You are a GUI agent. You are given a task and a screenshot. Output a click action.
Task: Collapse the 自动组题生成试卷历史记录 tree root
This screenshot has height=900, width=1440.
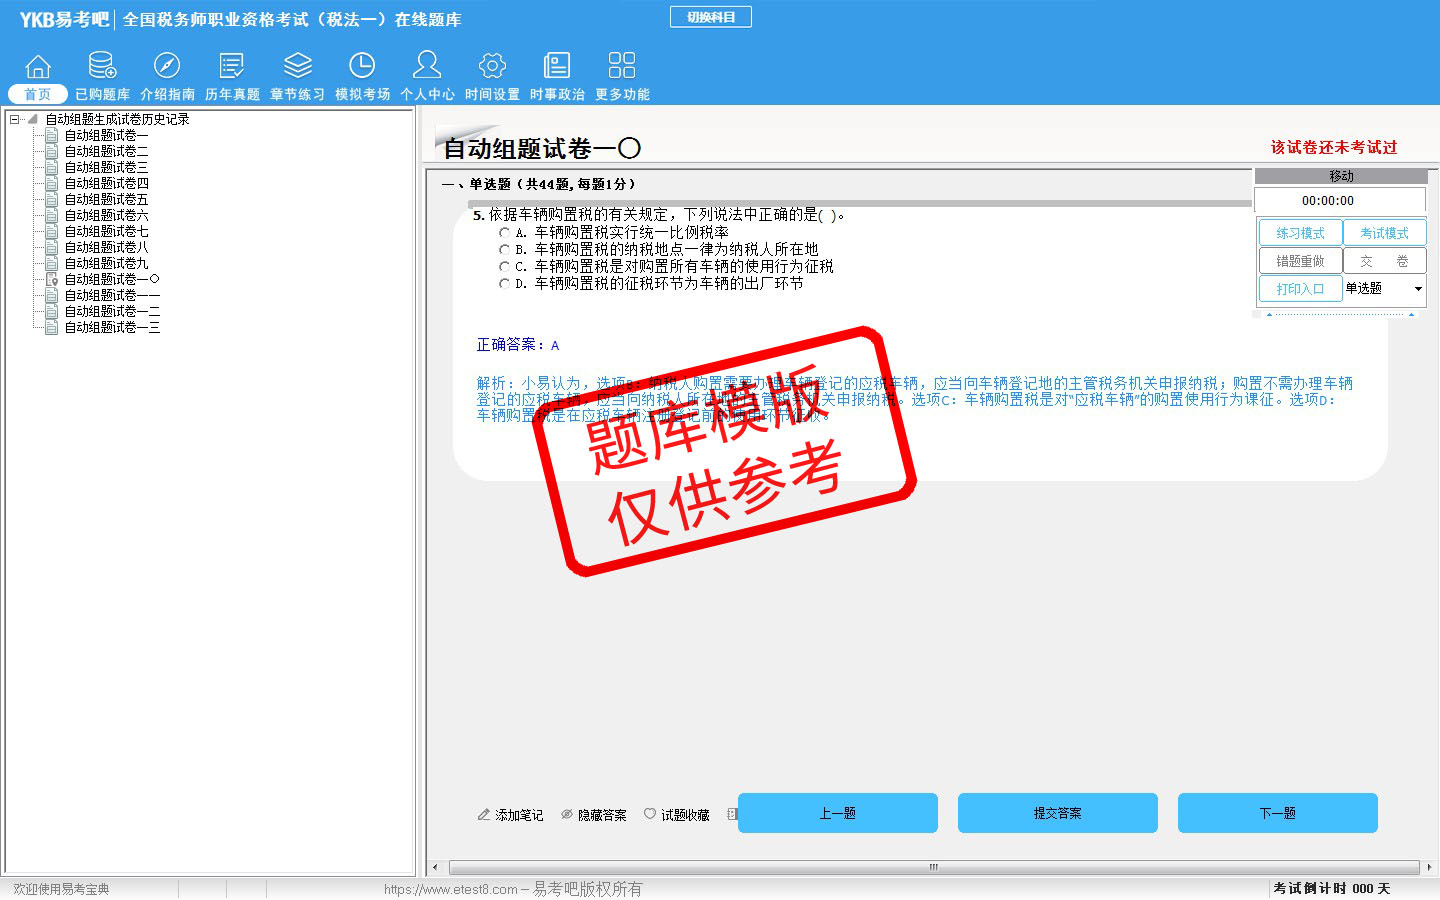click(15, 119)
